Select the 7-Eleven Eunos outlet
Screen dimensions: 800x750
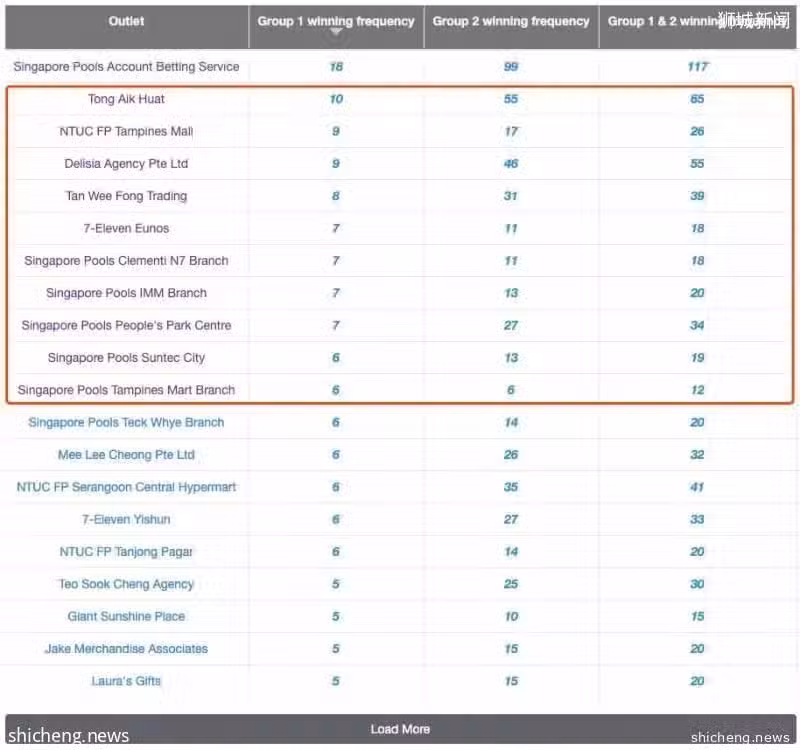pos(127,229)
